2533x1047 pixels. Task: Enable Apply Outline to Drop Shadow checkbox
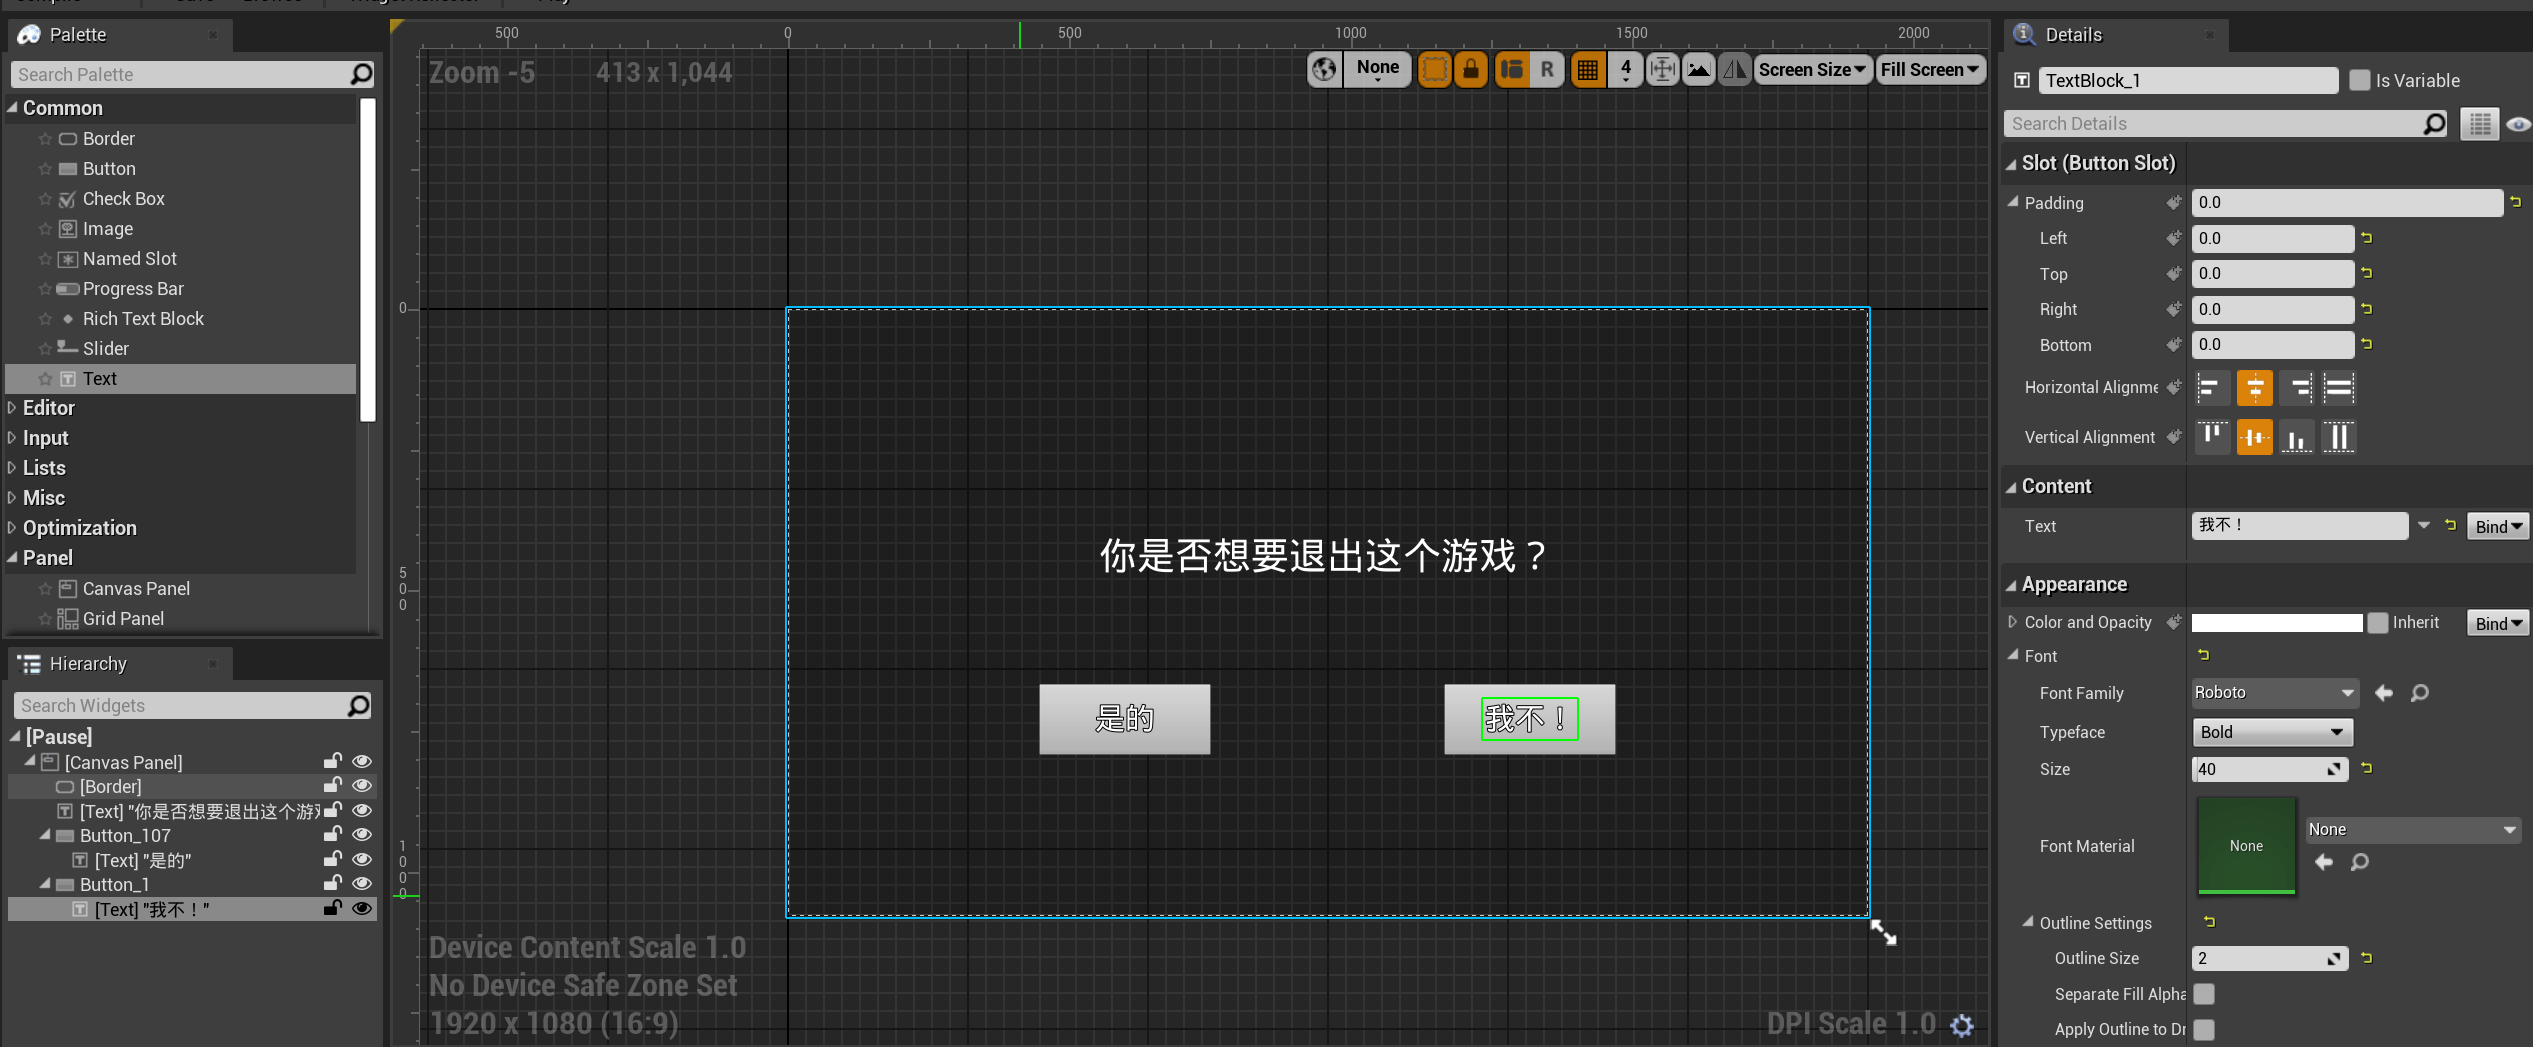(x=2204, y=1029)
